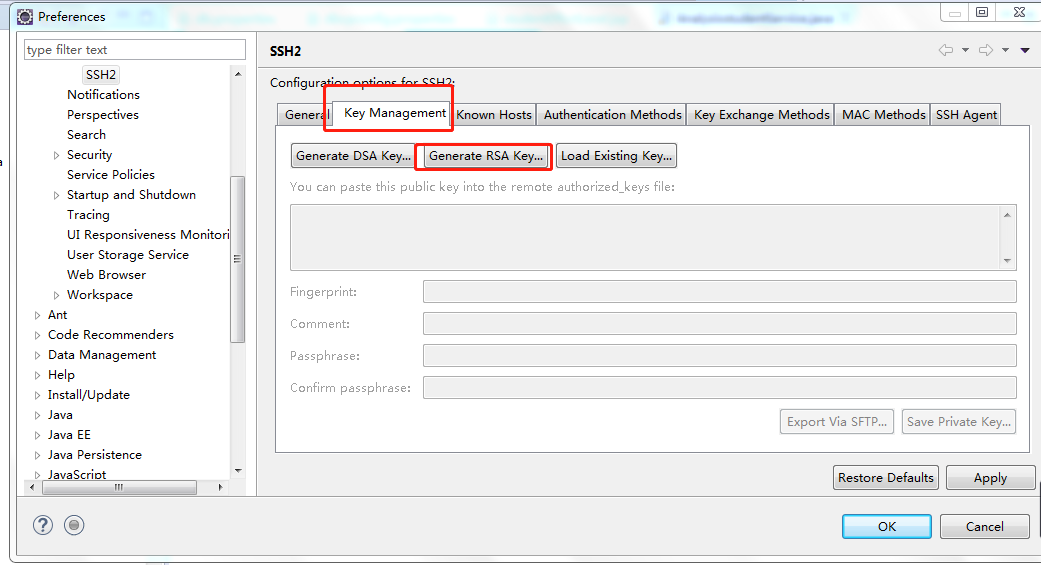Click the Apply button
Image resolution: width=1041 pixels, height=565 pixels.
[x=990, y=477]
